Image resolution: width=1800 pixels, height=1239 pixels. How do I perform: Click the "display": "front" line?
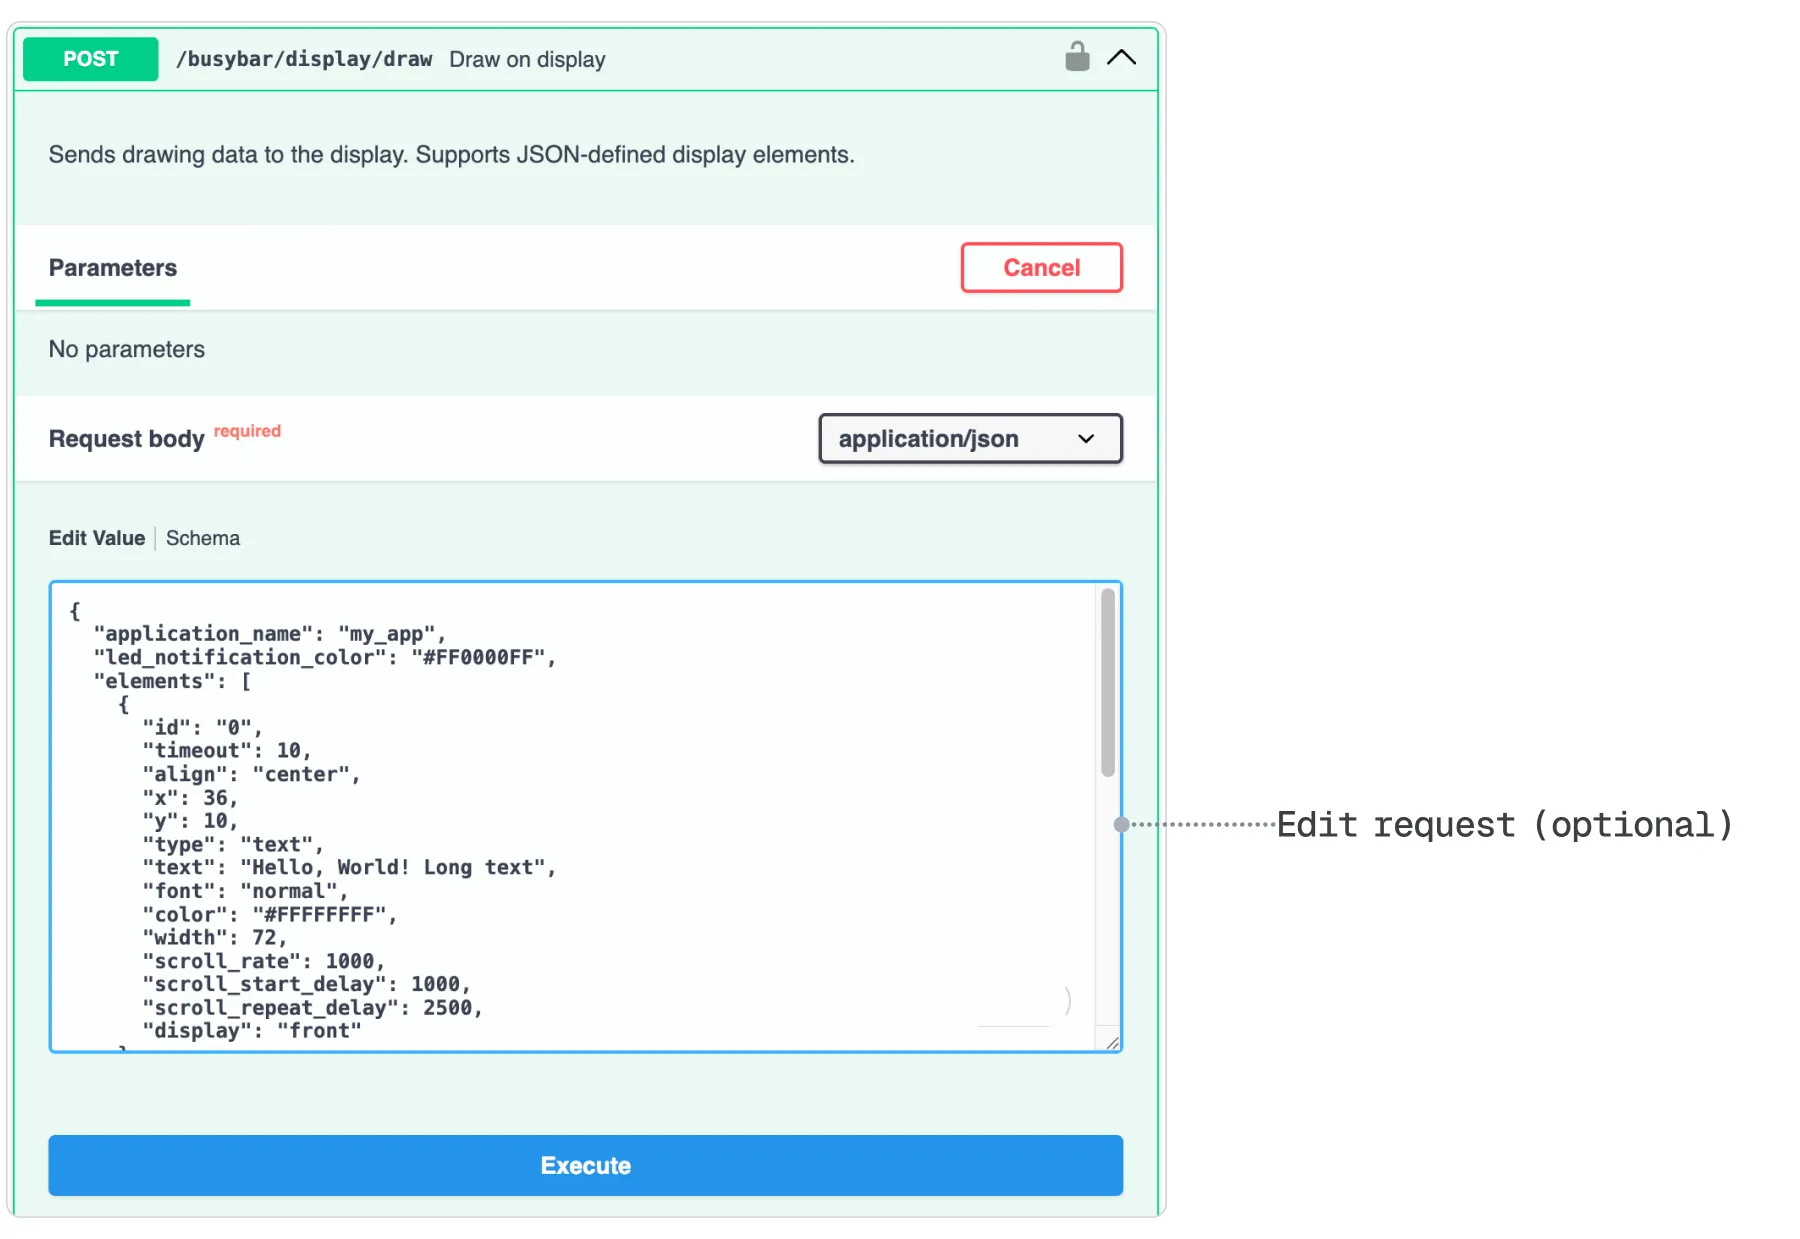(252, 1031)
